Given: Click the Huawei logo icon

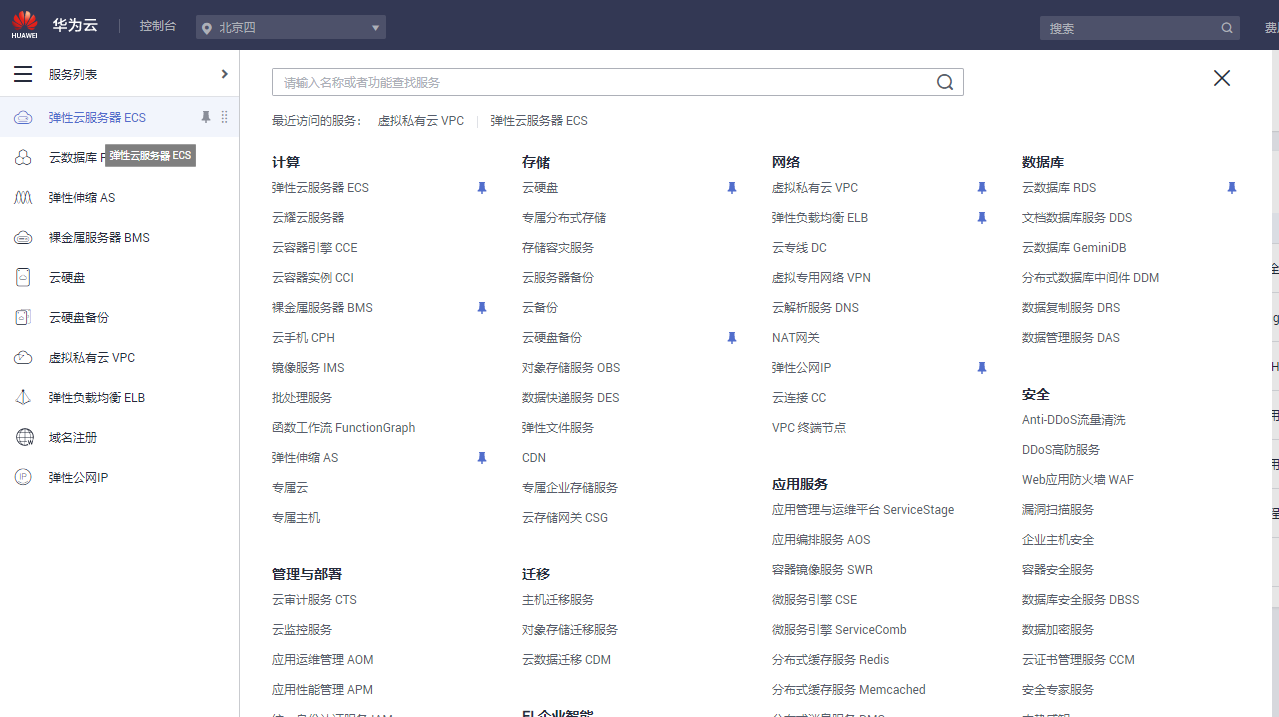Looking at the screenshot, I should [24, 25].
